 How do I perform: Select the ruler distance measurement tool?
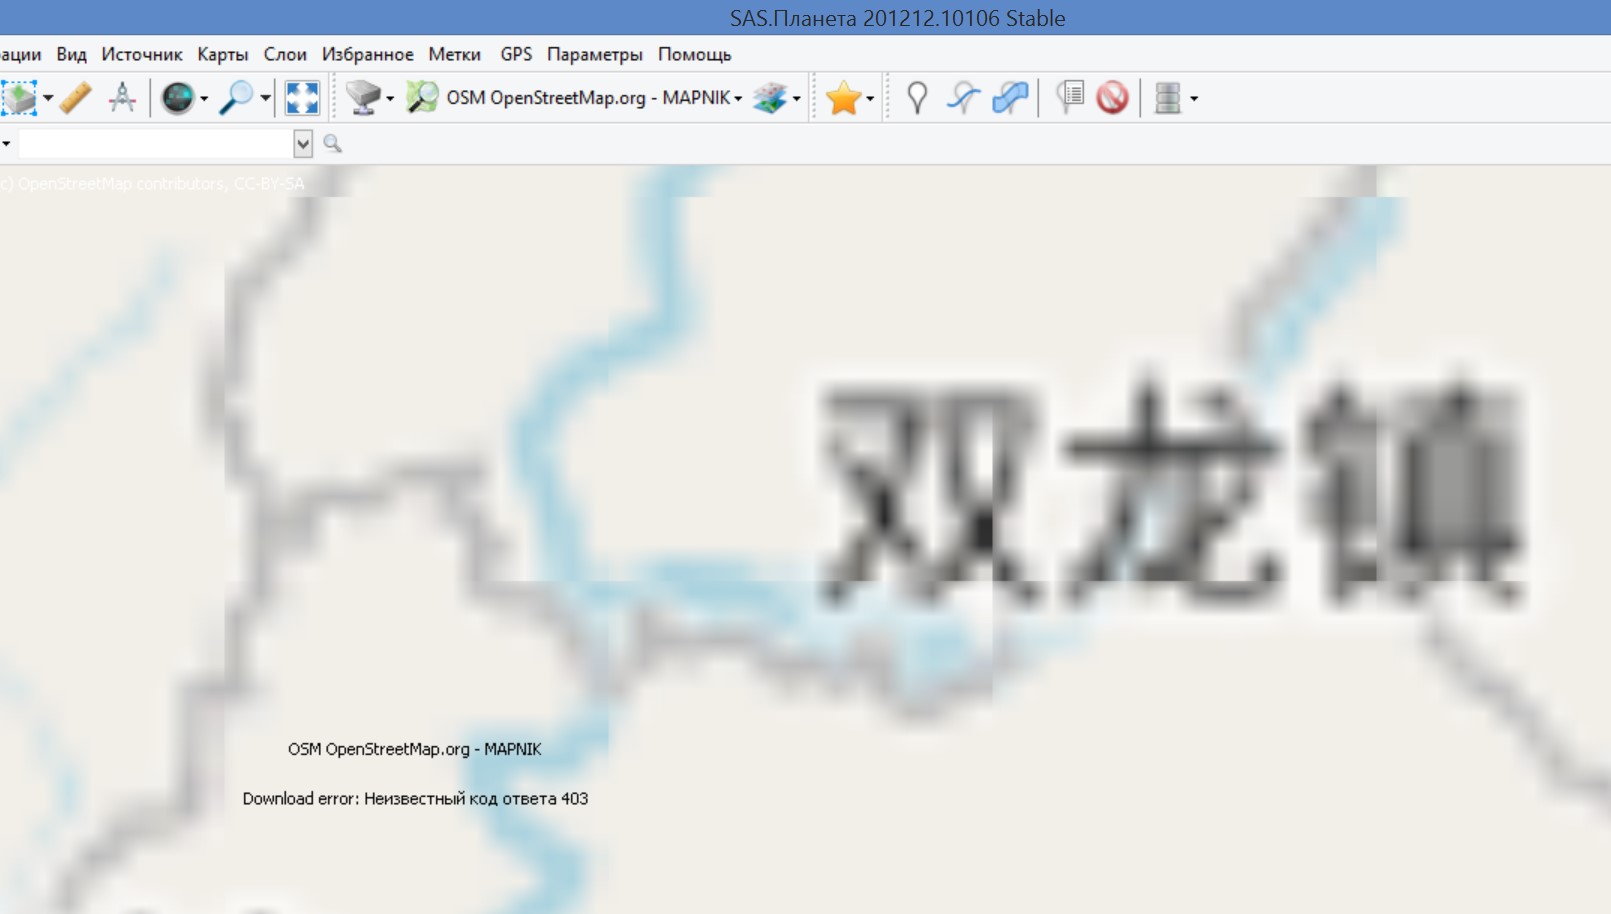point(76,98)
